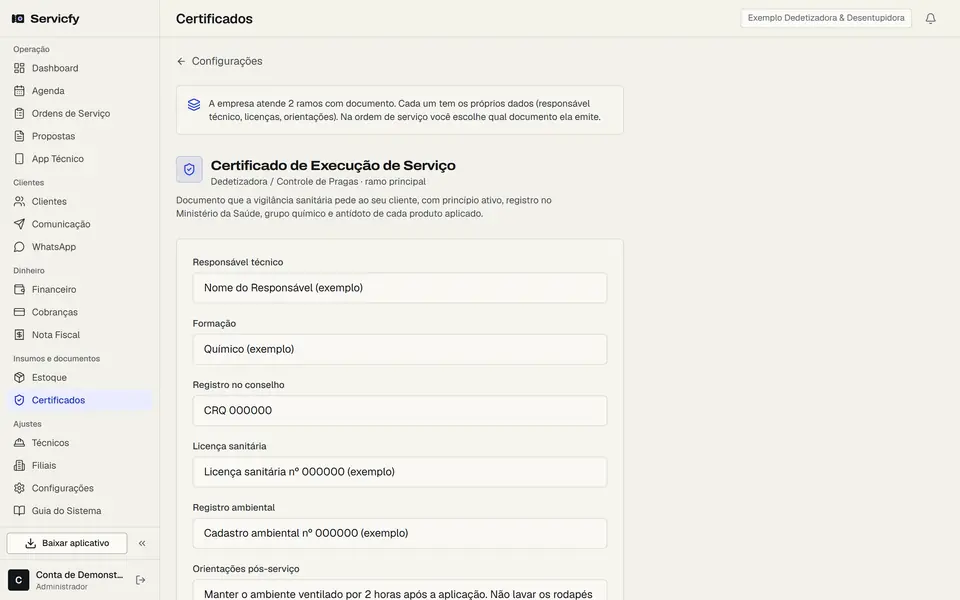
Task: Click the WhatsApp chat bubble icon
Action: [19, 247]
